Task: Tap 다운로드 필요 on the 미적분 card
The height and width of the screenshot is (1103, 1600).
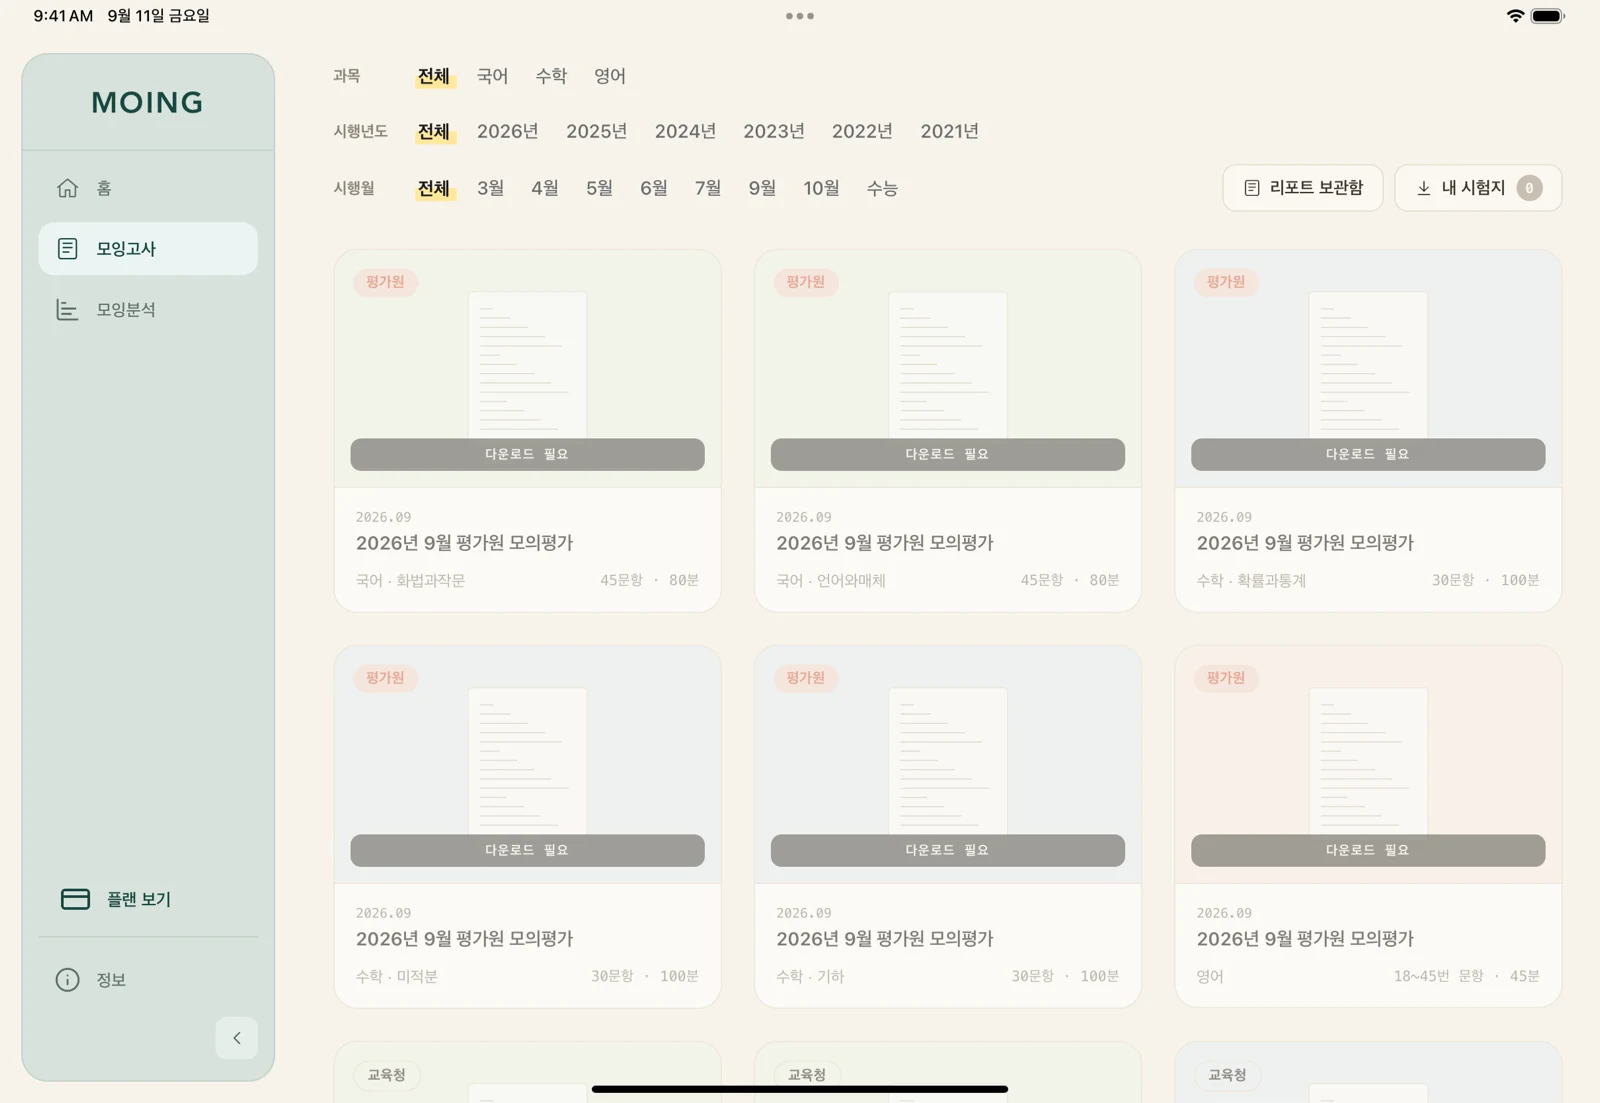Action: [x=528, y=850]
